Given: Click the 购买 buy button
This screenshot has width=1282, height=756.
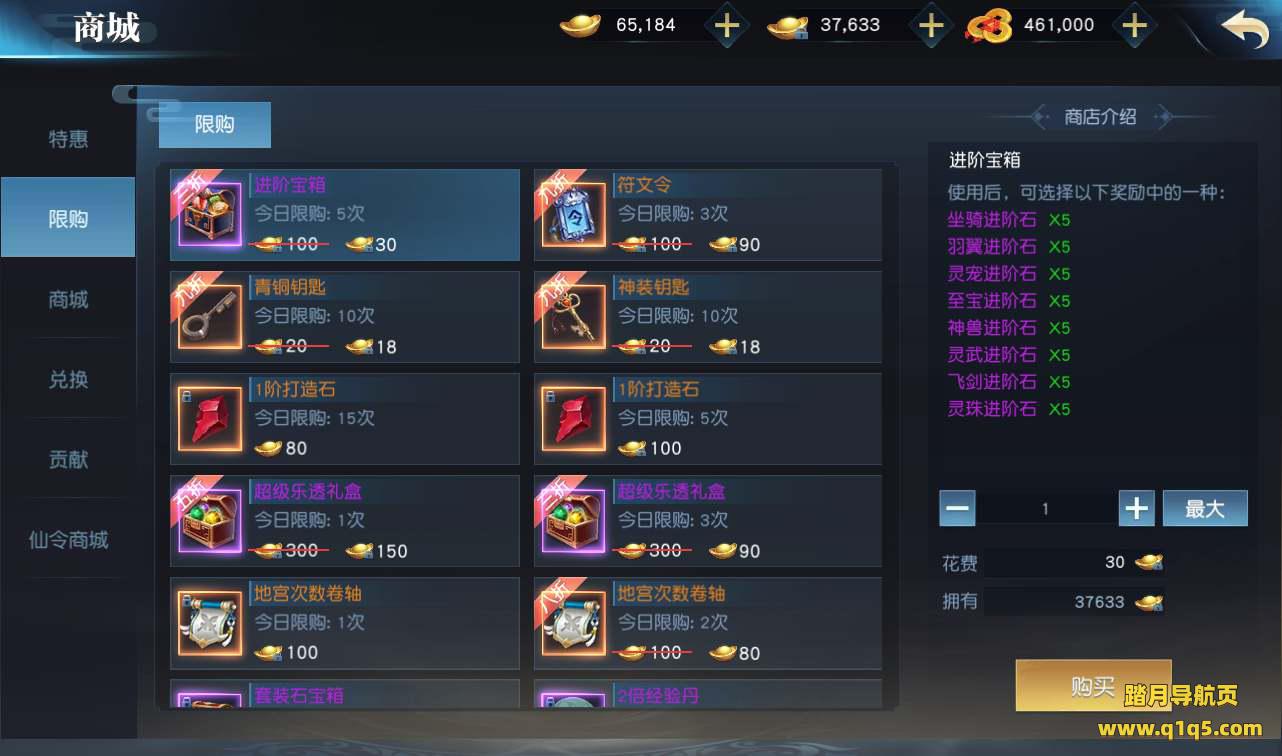Looking at the screenshot, I should [1093, 686].
